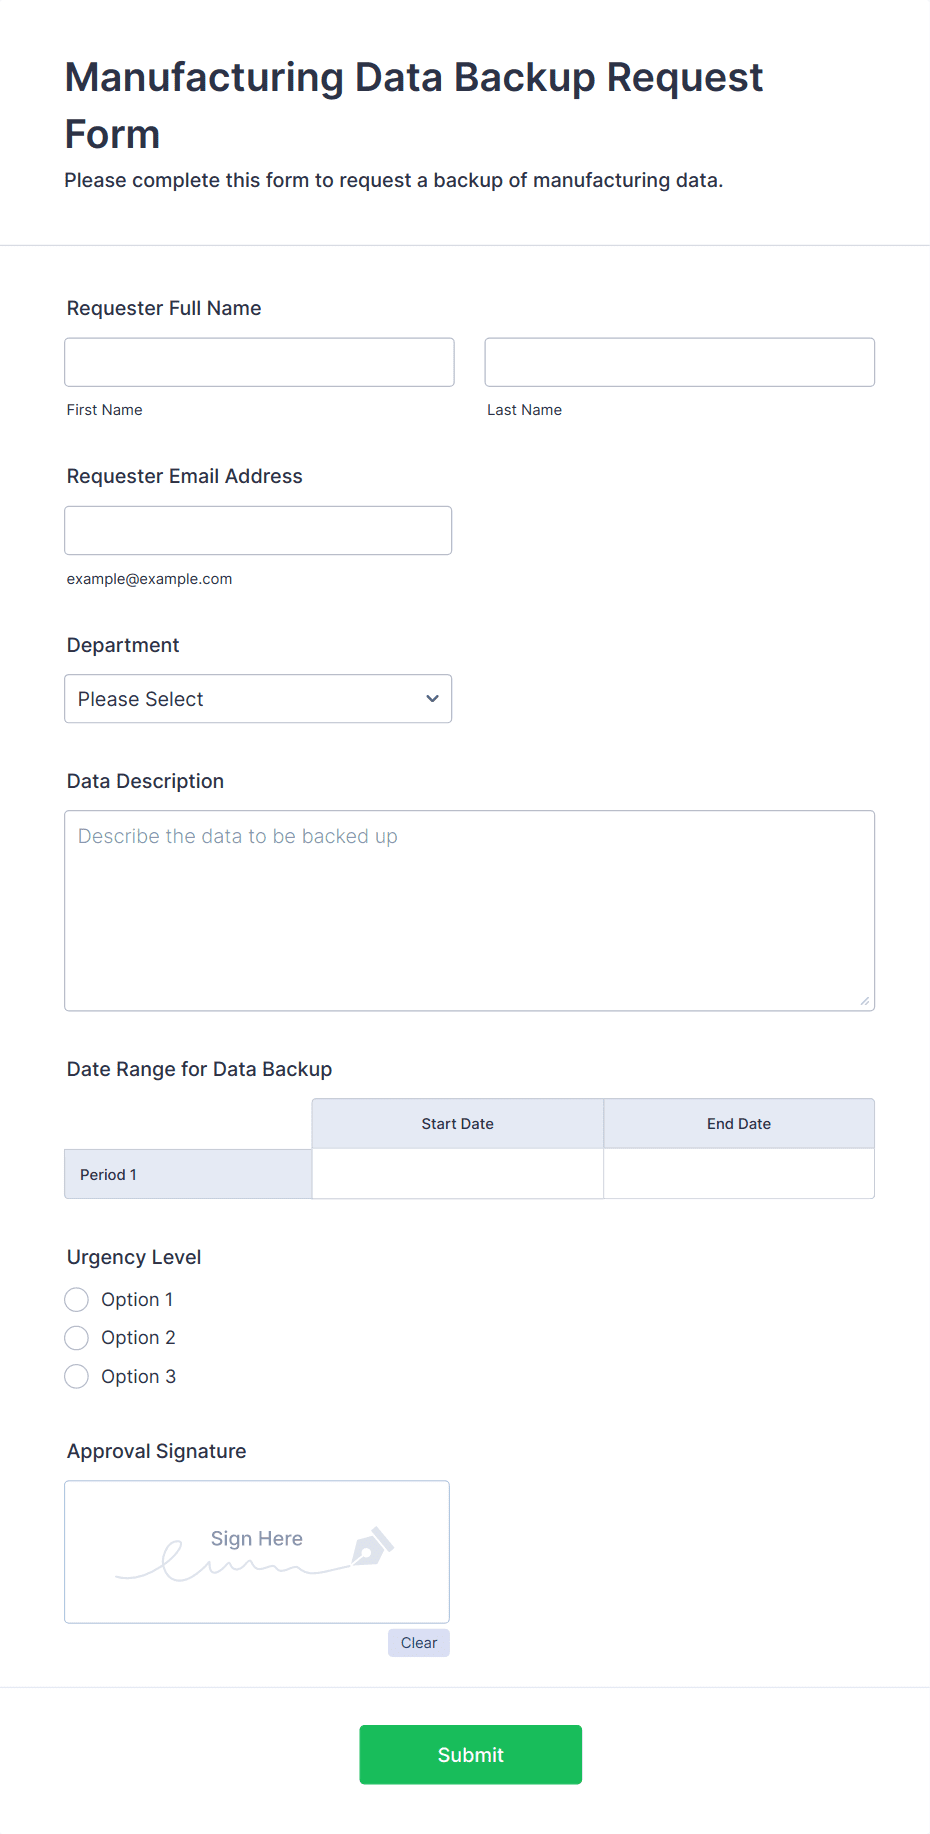
Task: Select Urgency Level Option 2
Action: pyautogui.click(x=77, y=1338)
